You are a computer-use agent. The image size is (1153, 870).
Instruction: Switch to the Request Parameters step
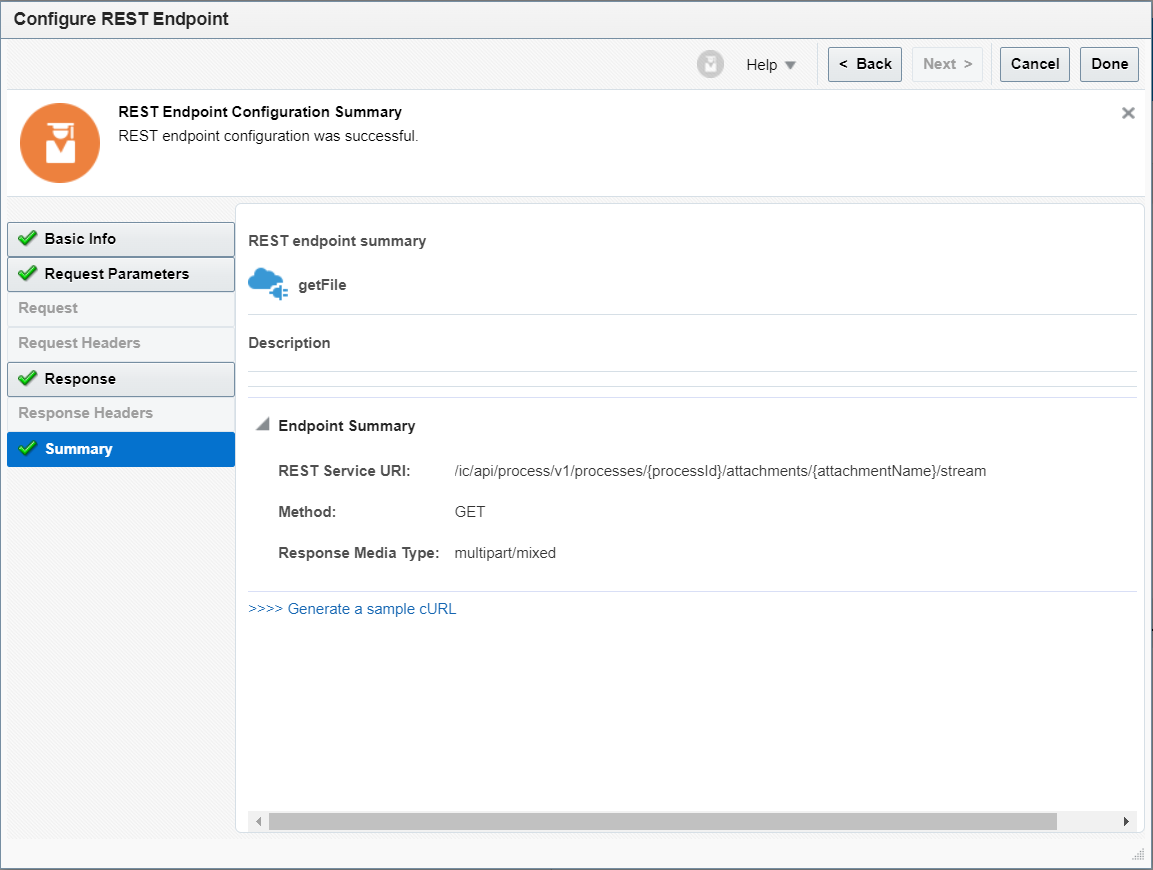(x=116, y=274)
